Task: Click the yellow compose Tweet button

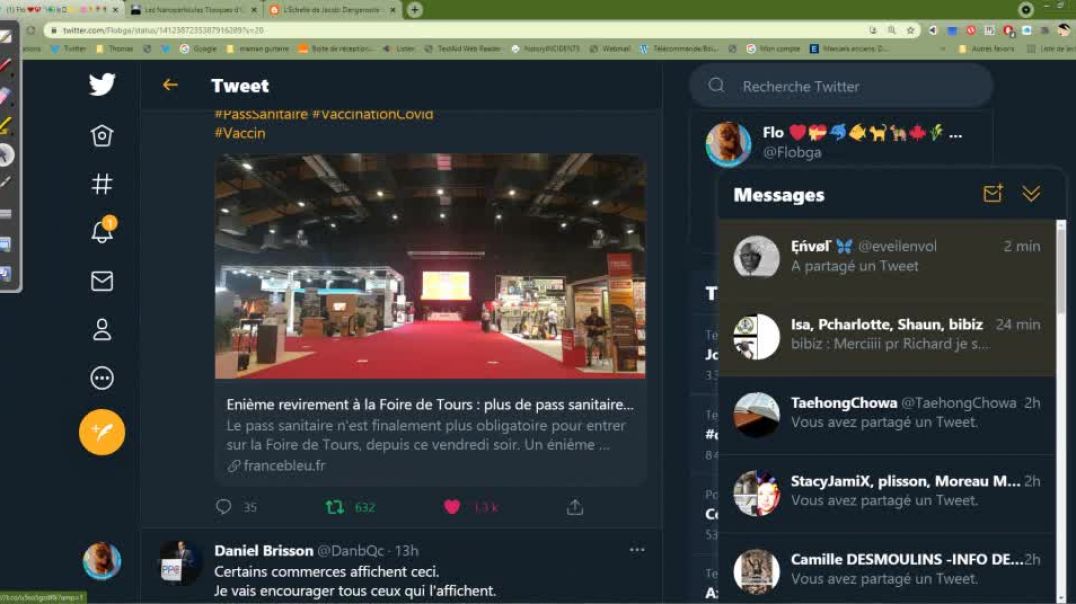Action: (x=102, y=432)
